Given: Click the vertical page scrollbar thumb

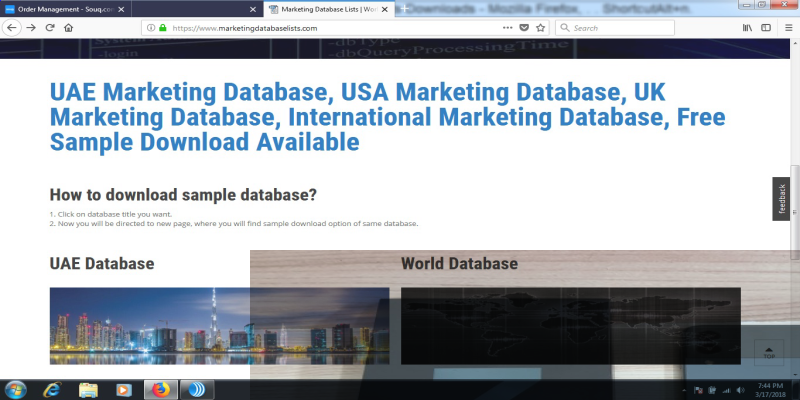Looking at the screenshot, I should point(795,212).
